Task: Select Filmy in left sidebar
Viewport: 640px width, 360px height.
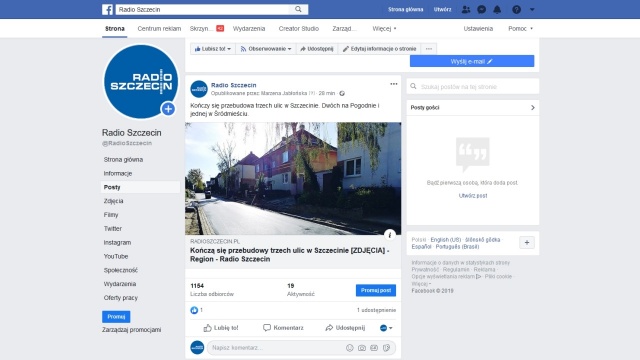Action: point(111,215)
